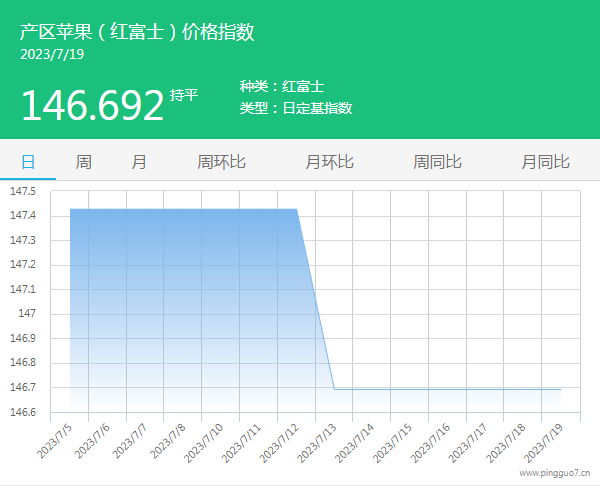Select the 周同比 tab

(437, 161)
